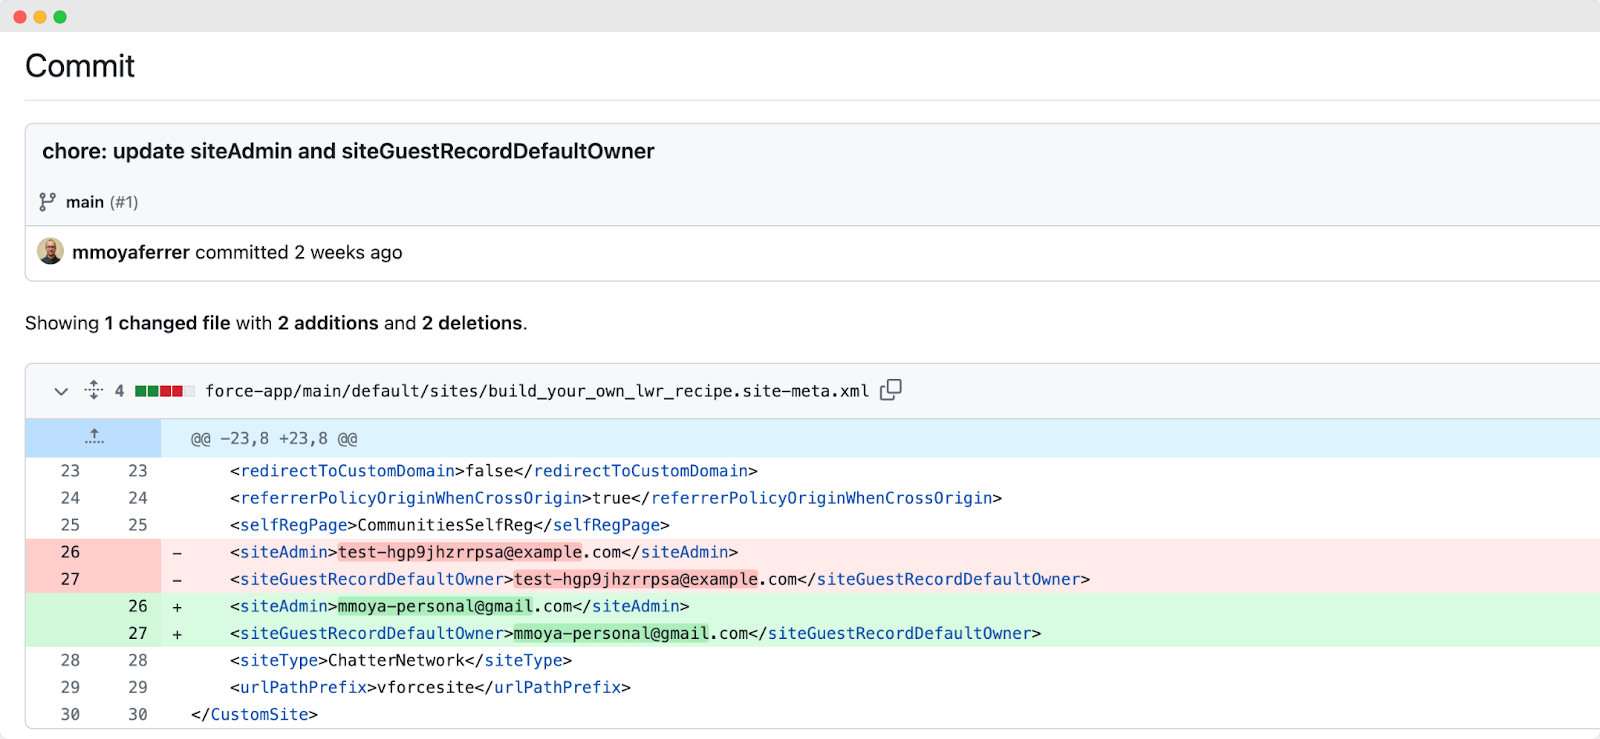Screen dimensions: 1600x739
Task: Click the deleted siteAdmin test-hgp9jhzrrpsa email
Action: [479, 552]
